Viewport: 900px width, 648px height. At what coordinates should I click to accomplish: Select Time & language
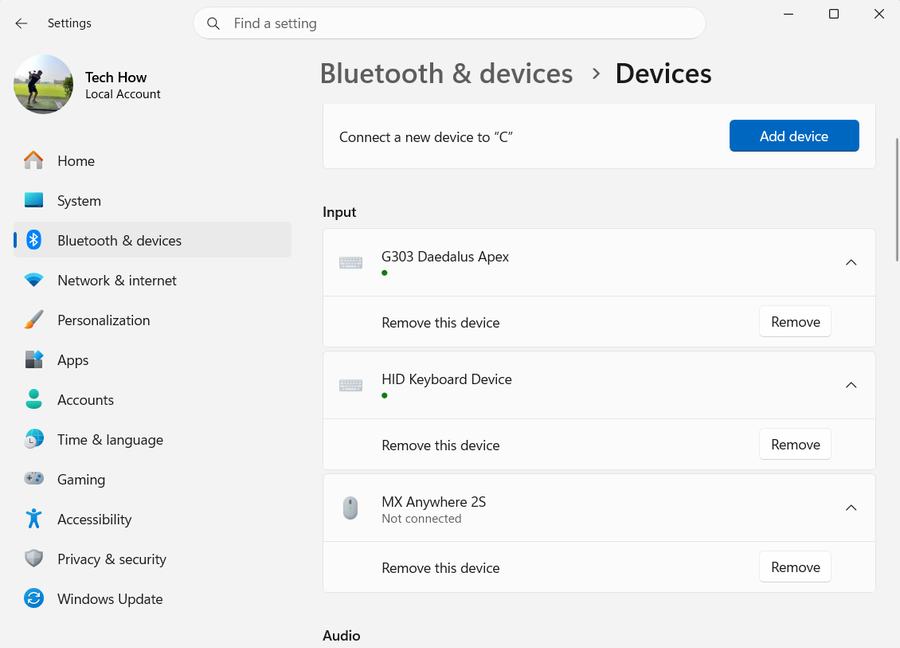coord(152,439)
